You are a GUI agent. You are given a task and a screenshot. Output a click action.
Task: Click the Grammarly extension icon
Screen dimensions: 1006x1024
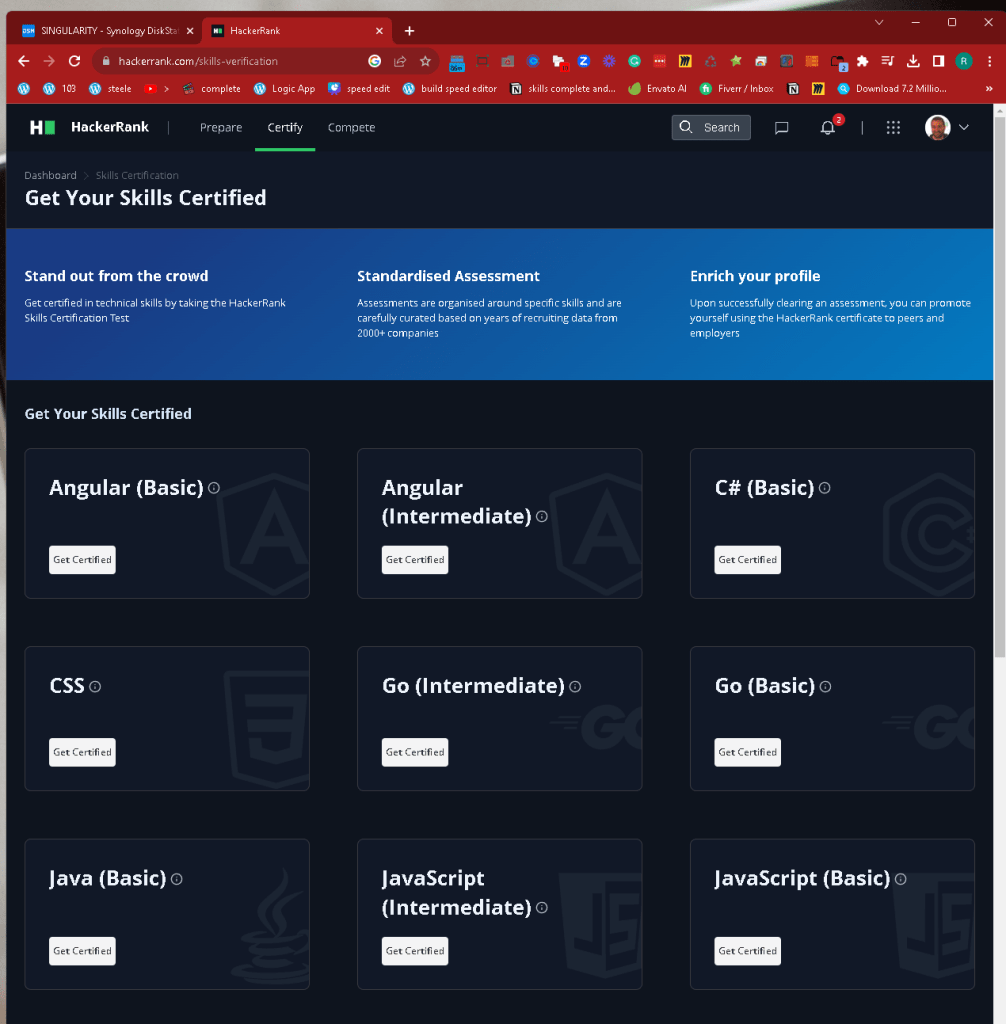(x=634, y=61)
